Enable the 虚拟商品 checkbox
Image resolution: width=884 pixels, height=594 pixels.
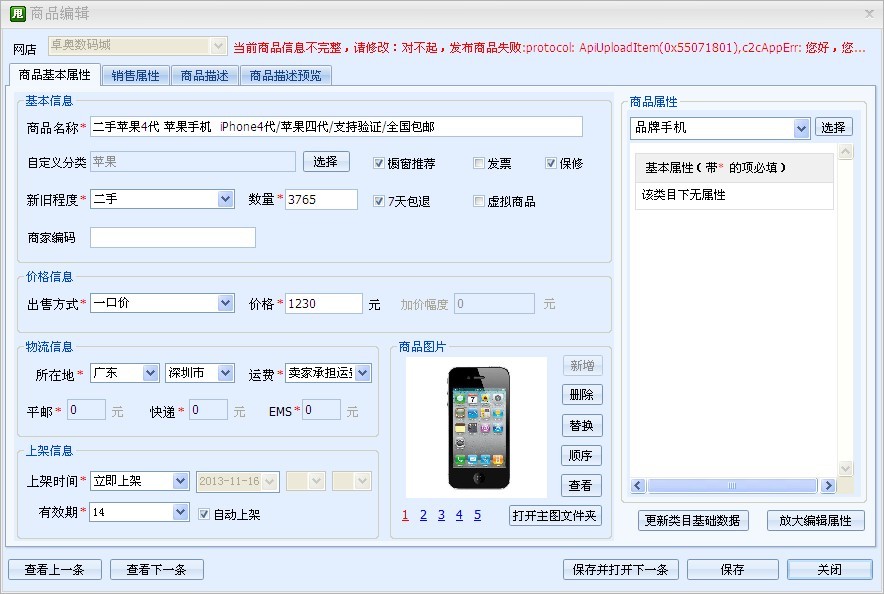tap(479, 201)
